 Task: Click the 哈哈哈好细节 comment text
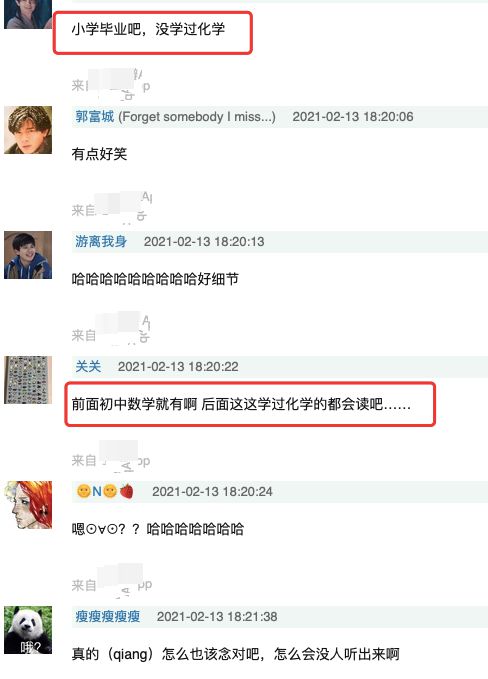point(155,279)
